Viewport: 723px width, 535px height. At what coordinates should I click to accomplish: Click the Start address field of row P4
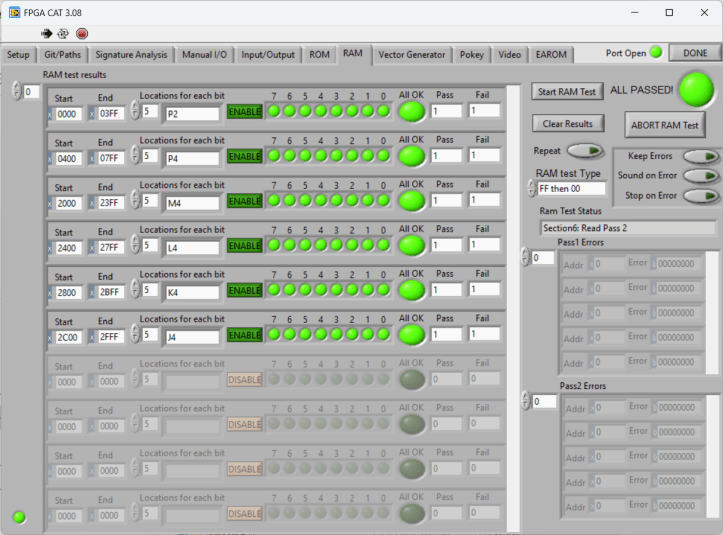(68, 157)
